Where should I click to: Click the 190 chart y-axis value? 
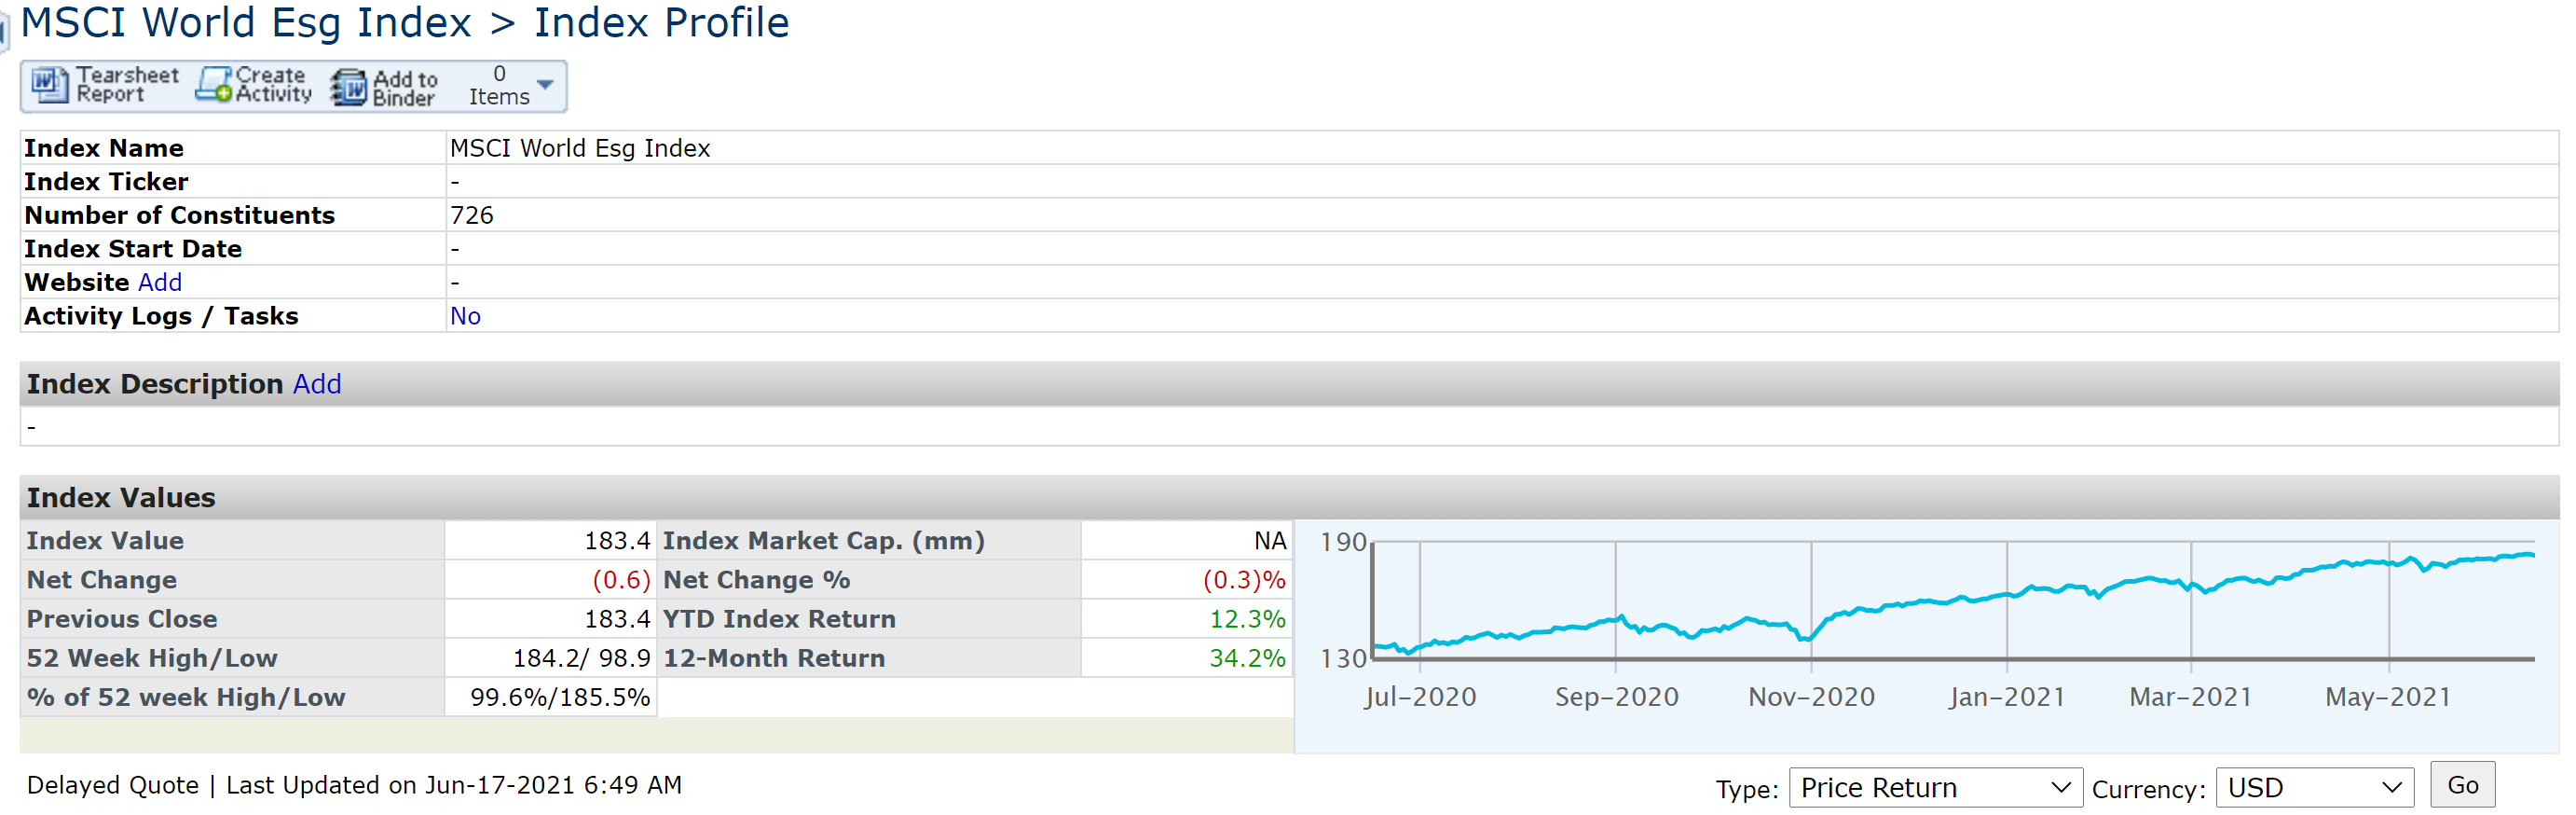1343,542
